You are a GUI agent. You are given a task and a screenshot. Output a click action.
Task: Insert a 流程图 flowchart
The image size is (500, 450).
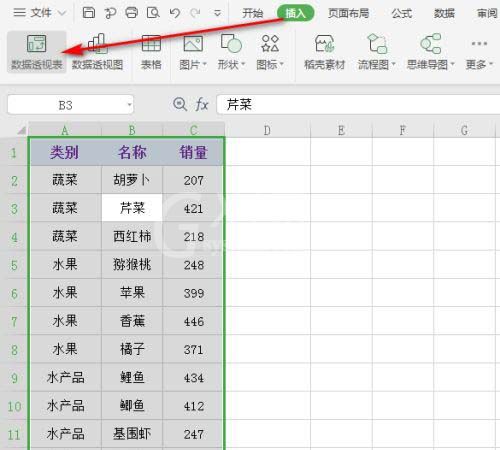click(376, 52)
